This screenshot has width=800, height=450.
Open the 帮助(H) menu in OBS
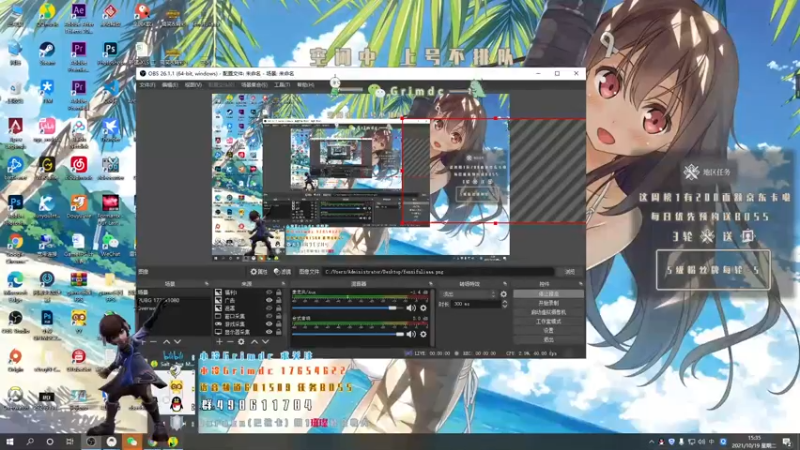pos(305,85)
